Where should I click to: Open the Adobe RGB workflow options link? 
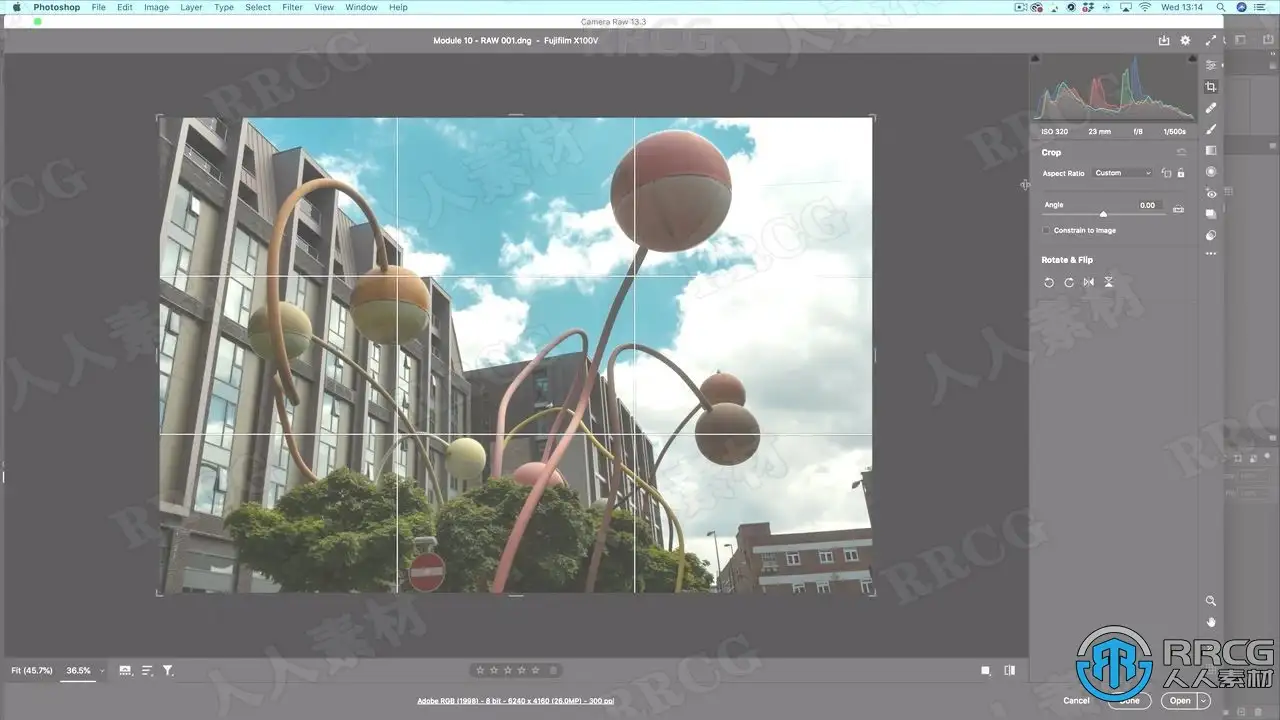(516, 701)
